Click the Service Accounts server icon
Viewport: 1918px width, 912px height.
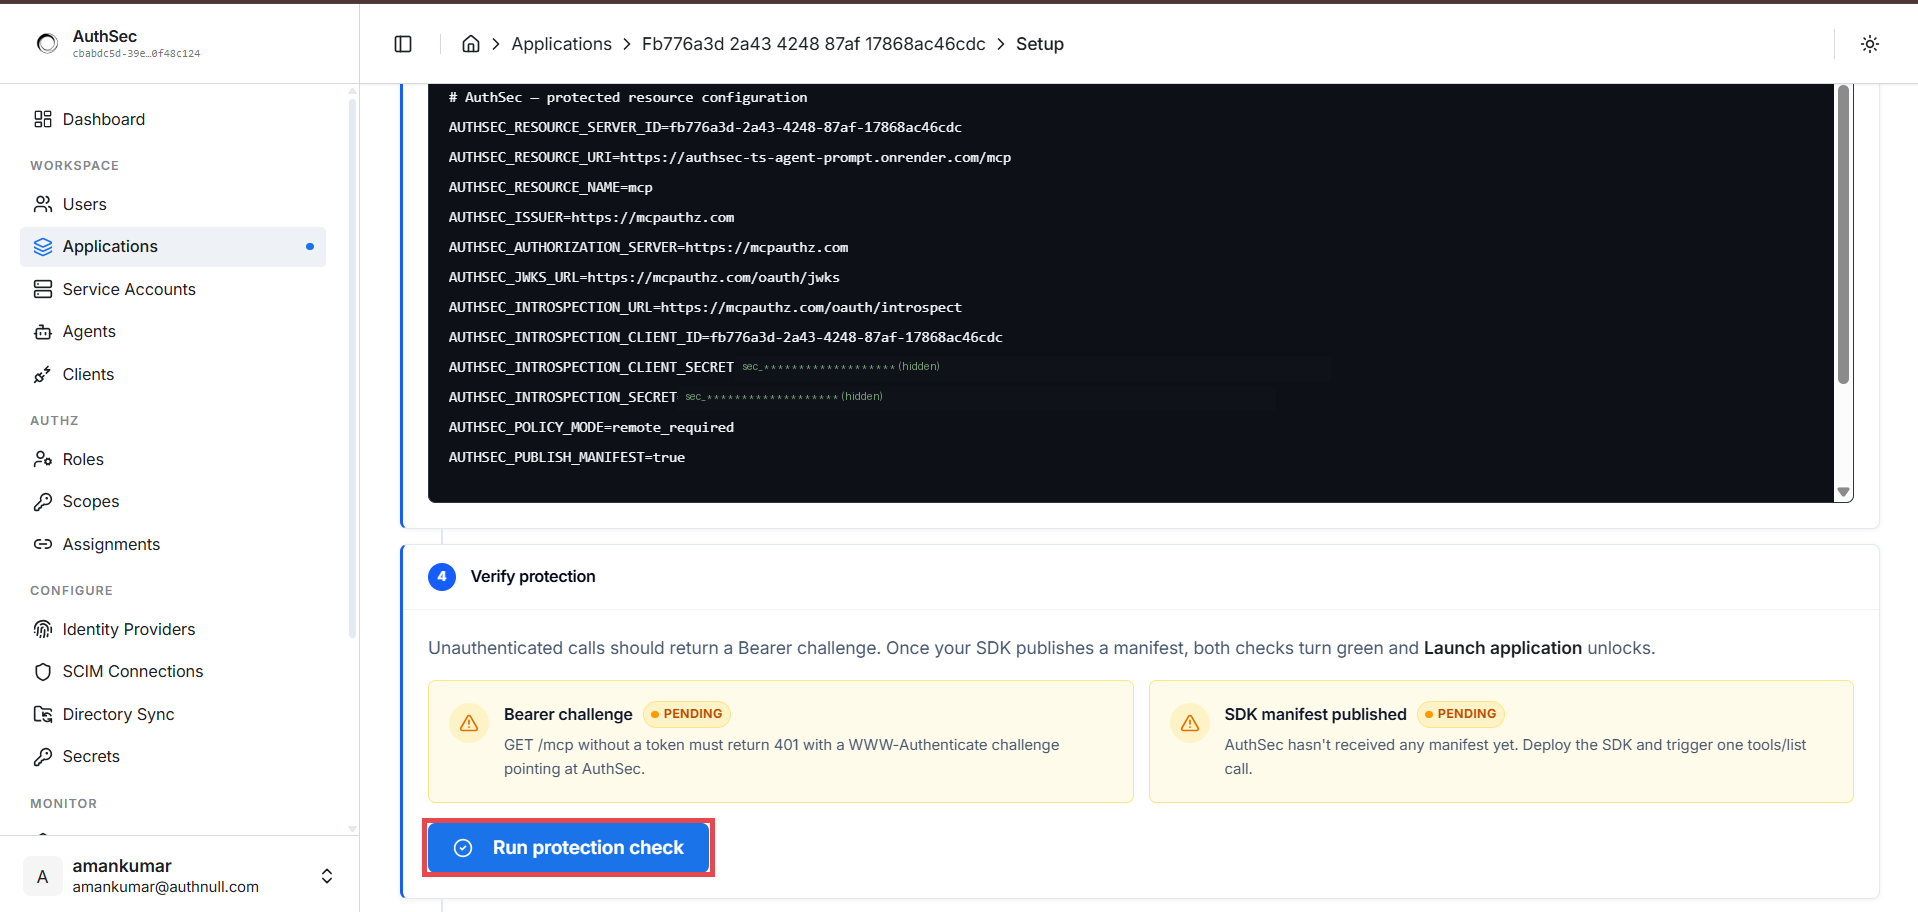click(43, 289)
